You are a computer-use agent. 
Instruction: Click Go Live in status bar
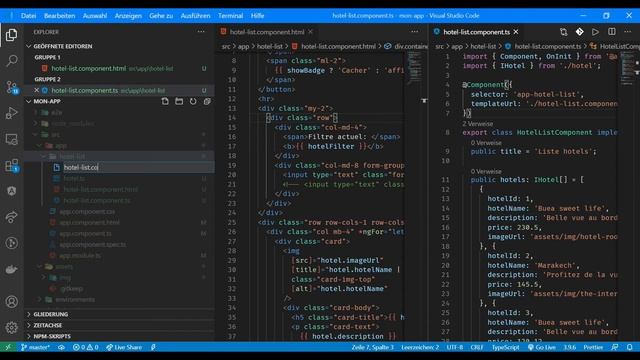(x=542, y=347)
